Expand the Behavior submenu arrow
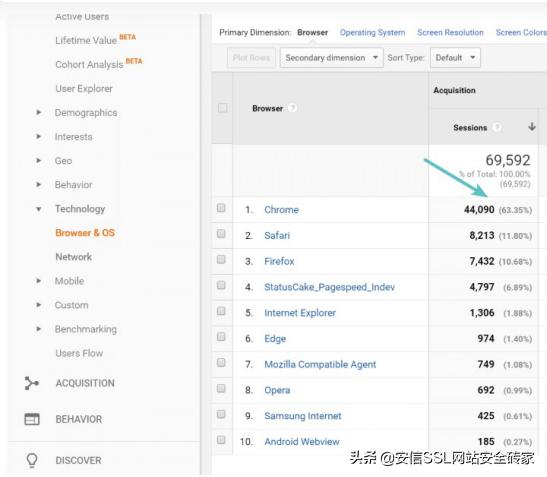Image resolution: width=547 pixels, height=477 pixels. [x=39, y=185]
